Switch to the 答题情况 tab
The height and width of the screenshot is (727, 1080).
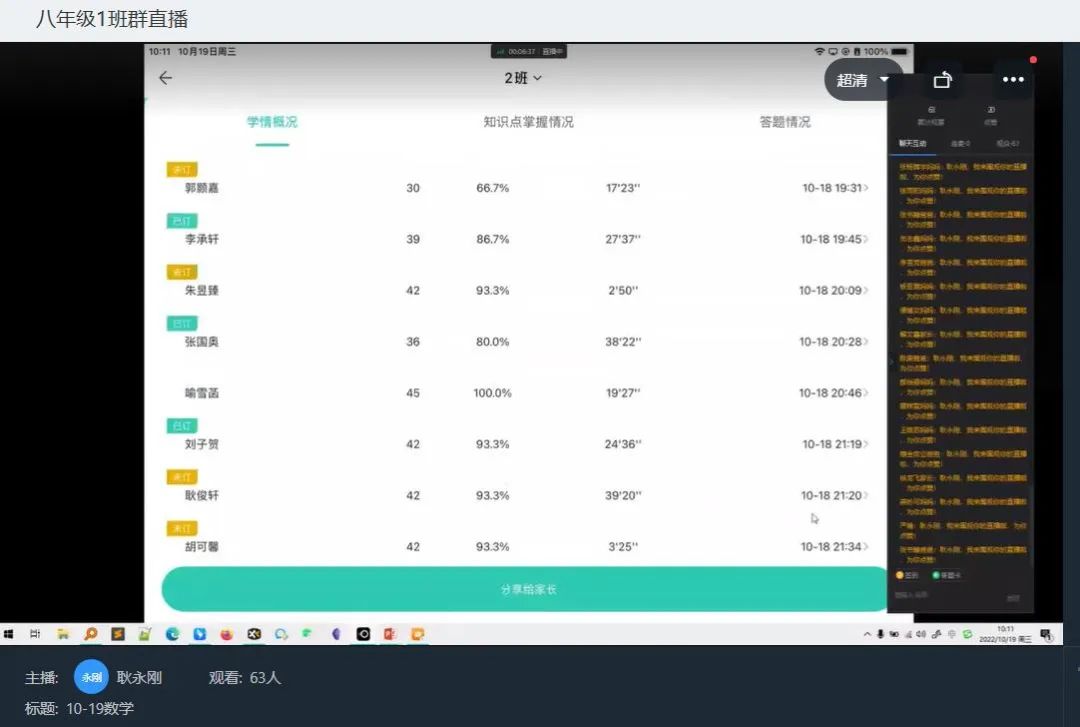[784, 122]
